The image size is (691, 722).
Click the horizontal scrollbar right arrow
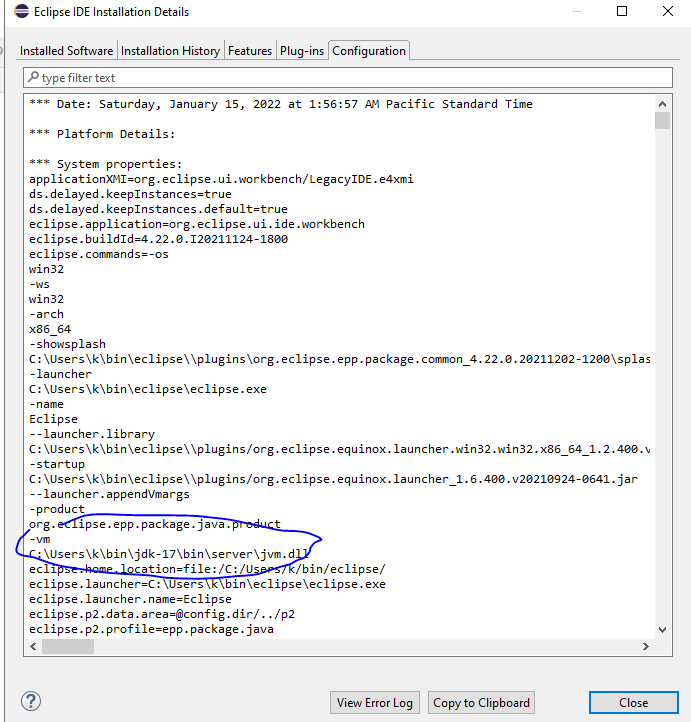pos(645,646)
